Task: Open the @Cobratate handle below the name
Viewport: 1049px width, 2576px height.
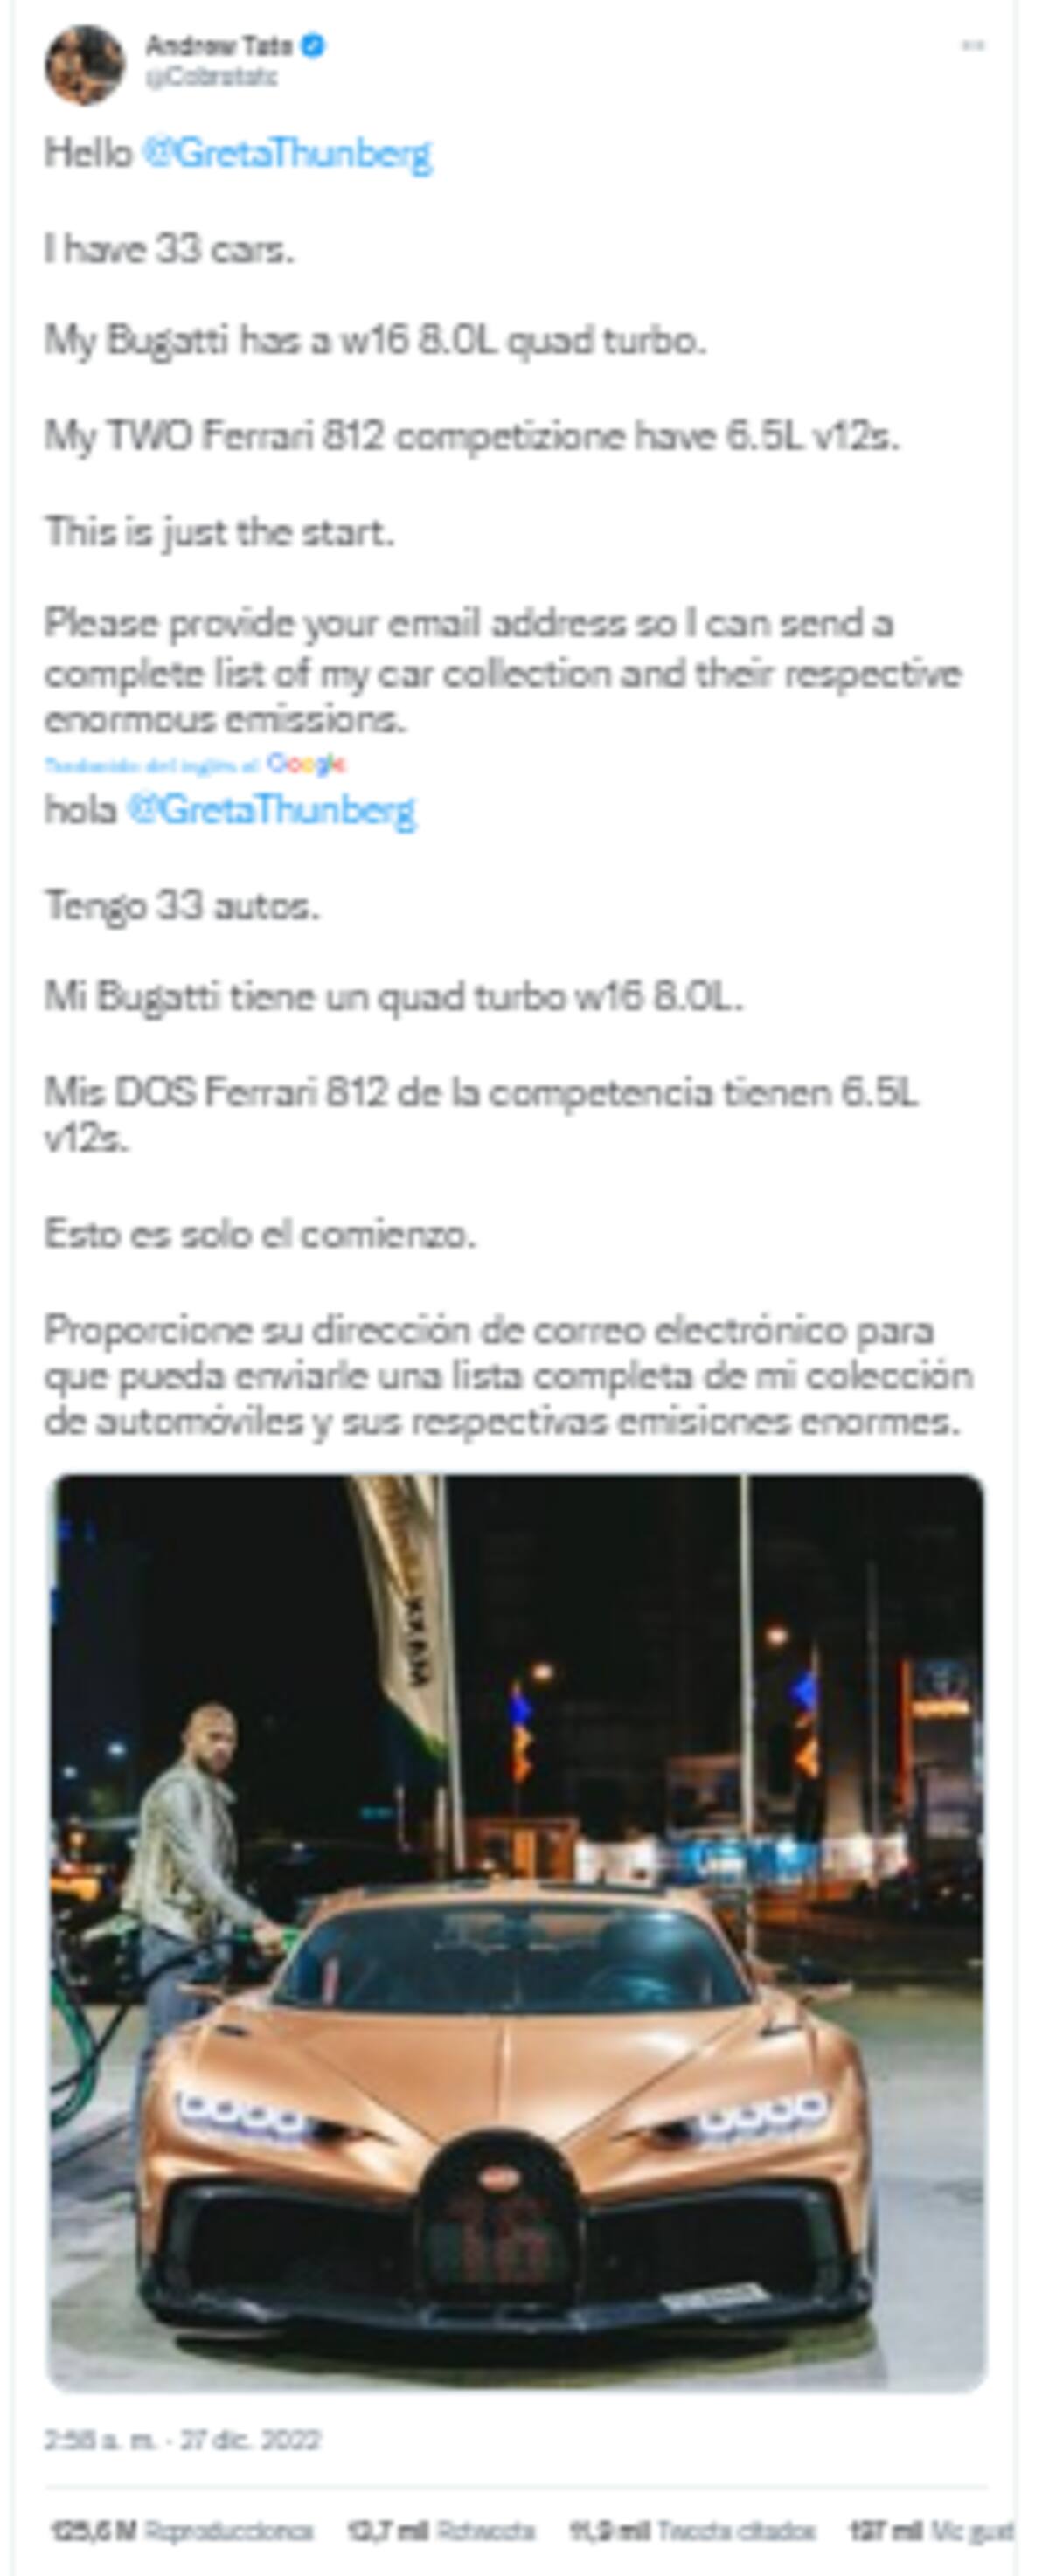Action: pyautogui.click(x=211, y=77)
